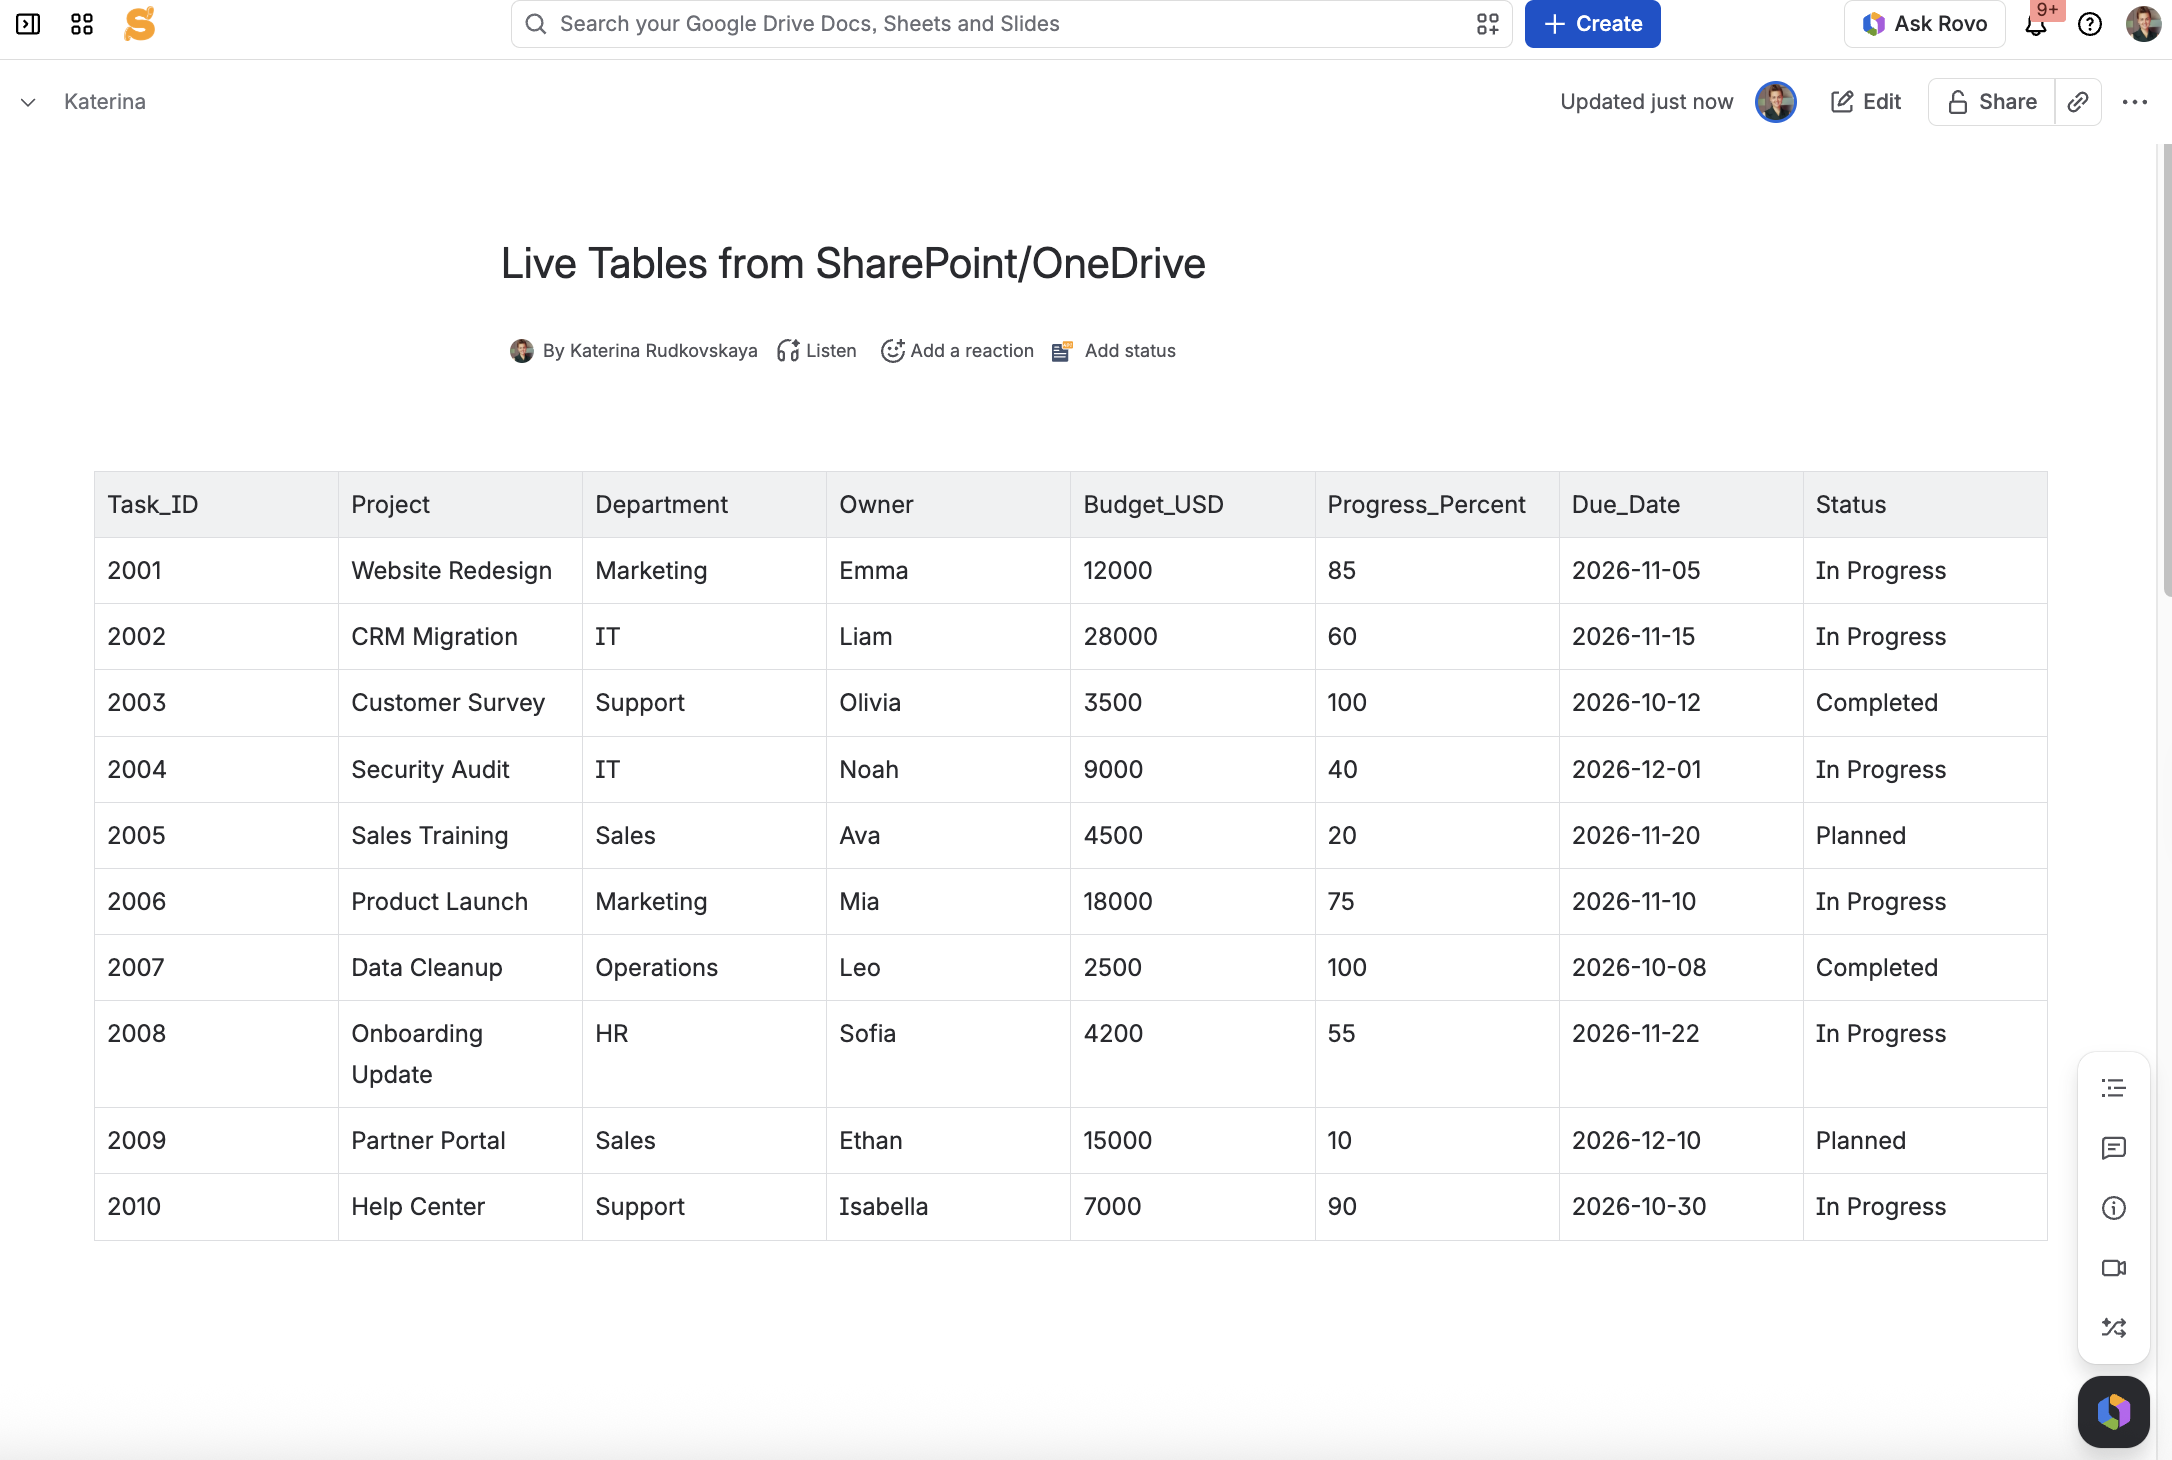Open page info icon in side rail
The height and width of the screenshot is (1460, 2172).
point(2113,1208)
